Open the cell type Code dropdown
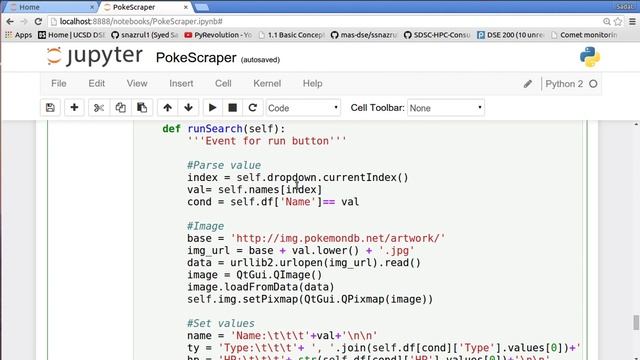Screen dimensions: 640x360 [303, 108]
